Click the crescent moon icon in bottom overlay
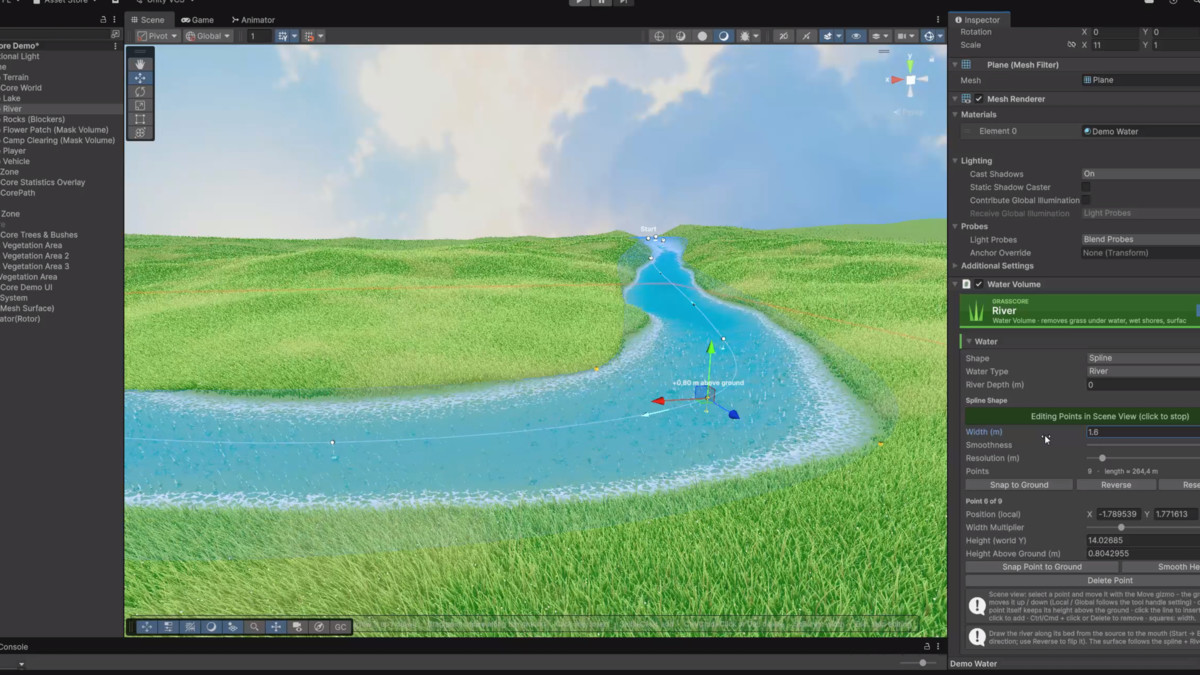 [x=211, y=627]
